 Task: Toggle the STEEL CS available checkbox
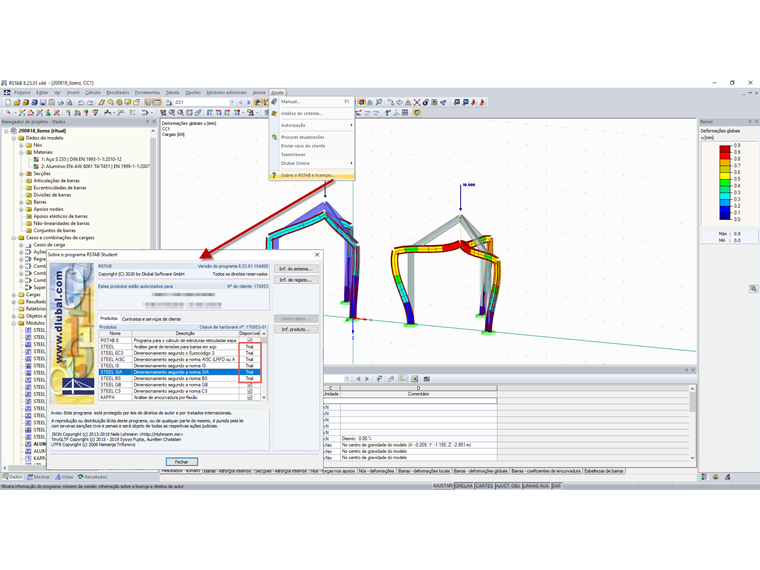point(250,391)
